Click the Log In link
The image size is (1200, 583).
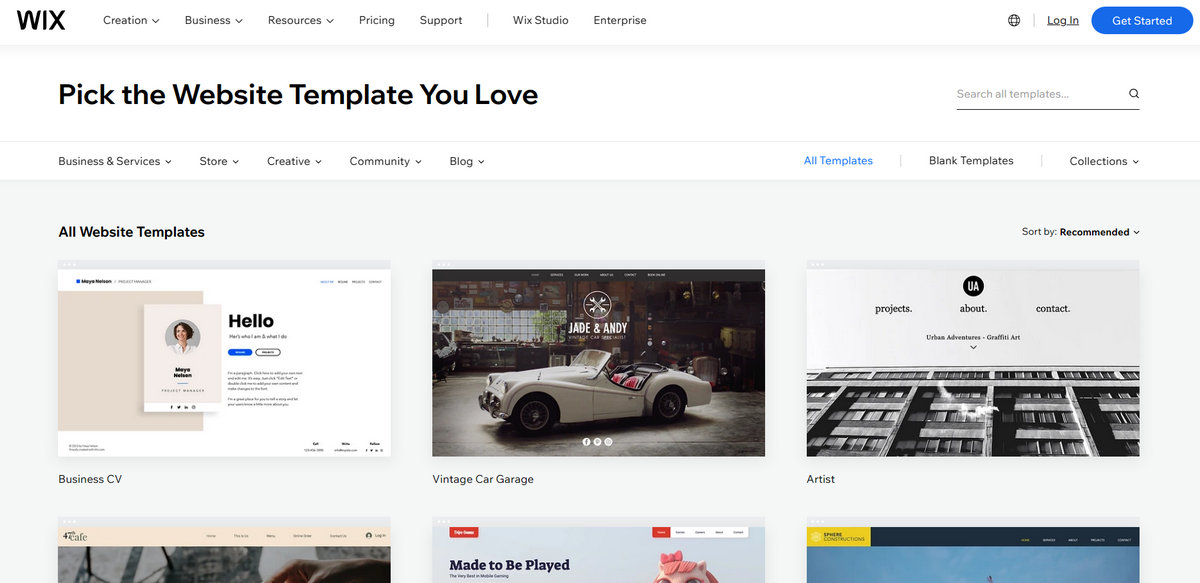pyautogui.click(x=1063, y=20)
